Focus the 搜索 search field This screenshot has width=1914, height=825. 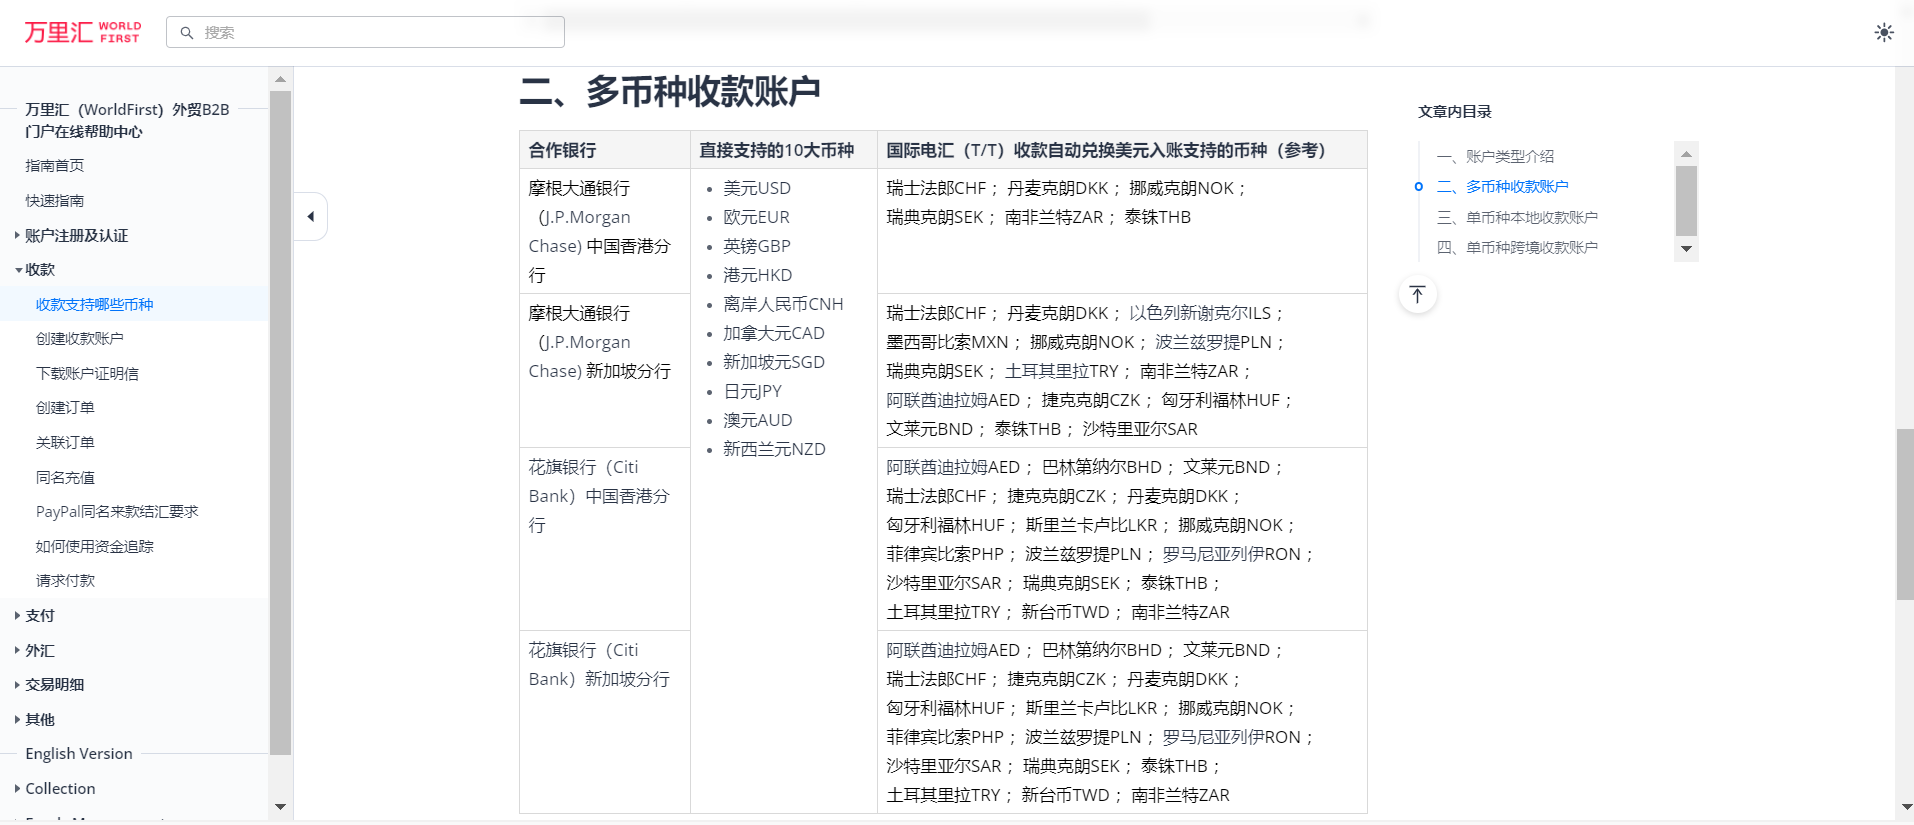click(x=365, y=32)
